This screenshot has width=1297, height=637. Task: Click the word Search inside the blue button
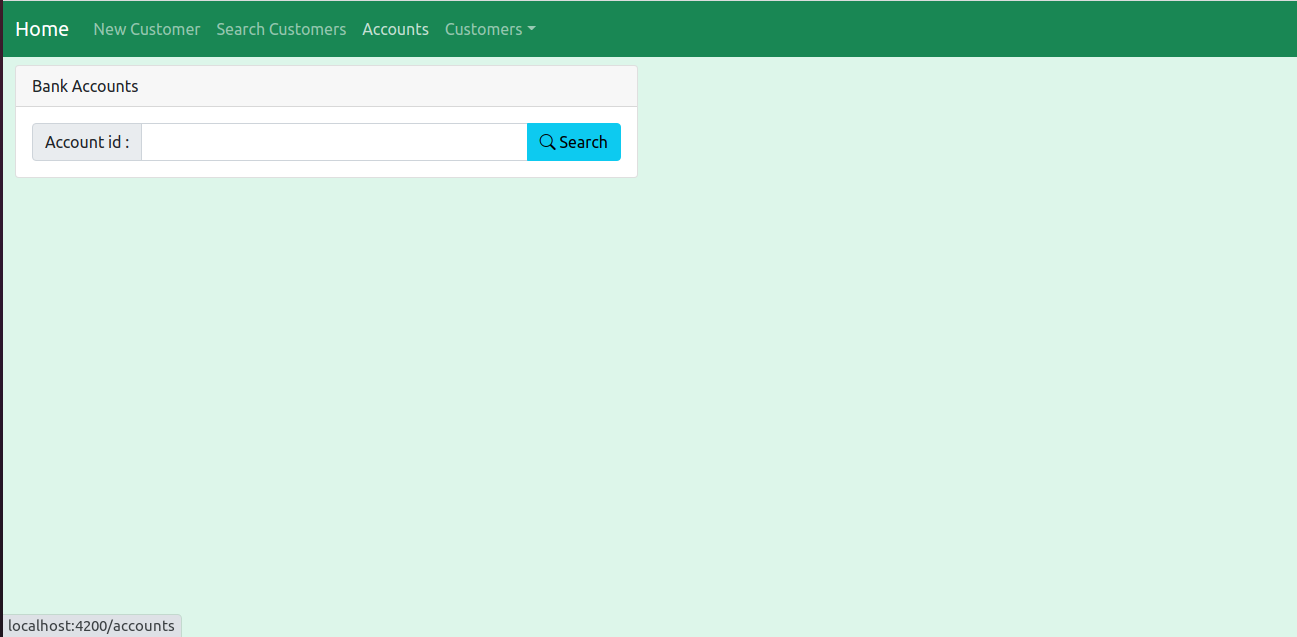pyautogui.click(x=583, y=142)
